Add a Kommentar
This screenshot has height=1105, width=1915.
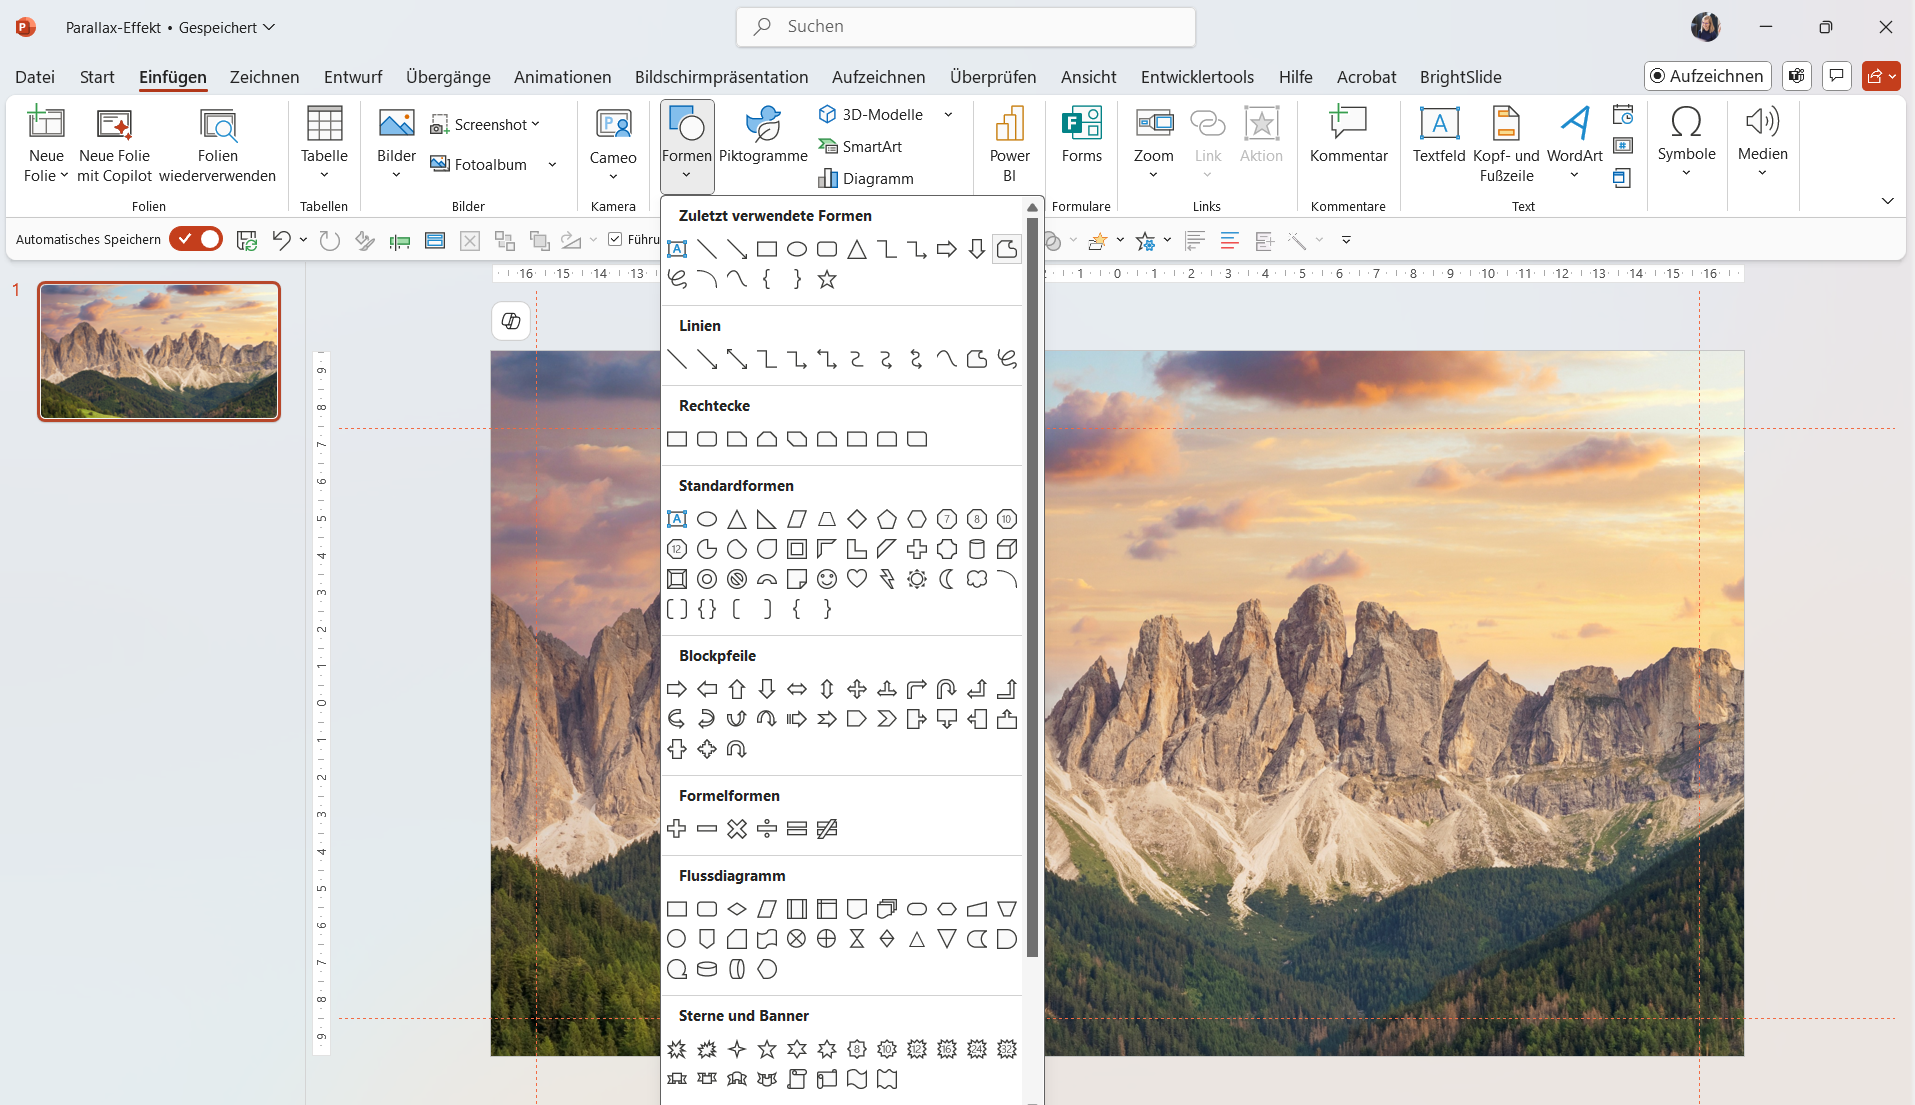1348,136
